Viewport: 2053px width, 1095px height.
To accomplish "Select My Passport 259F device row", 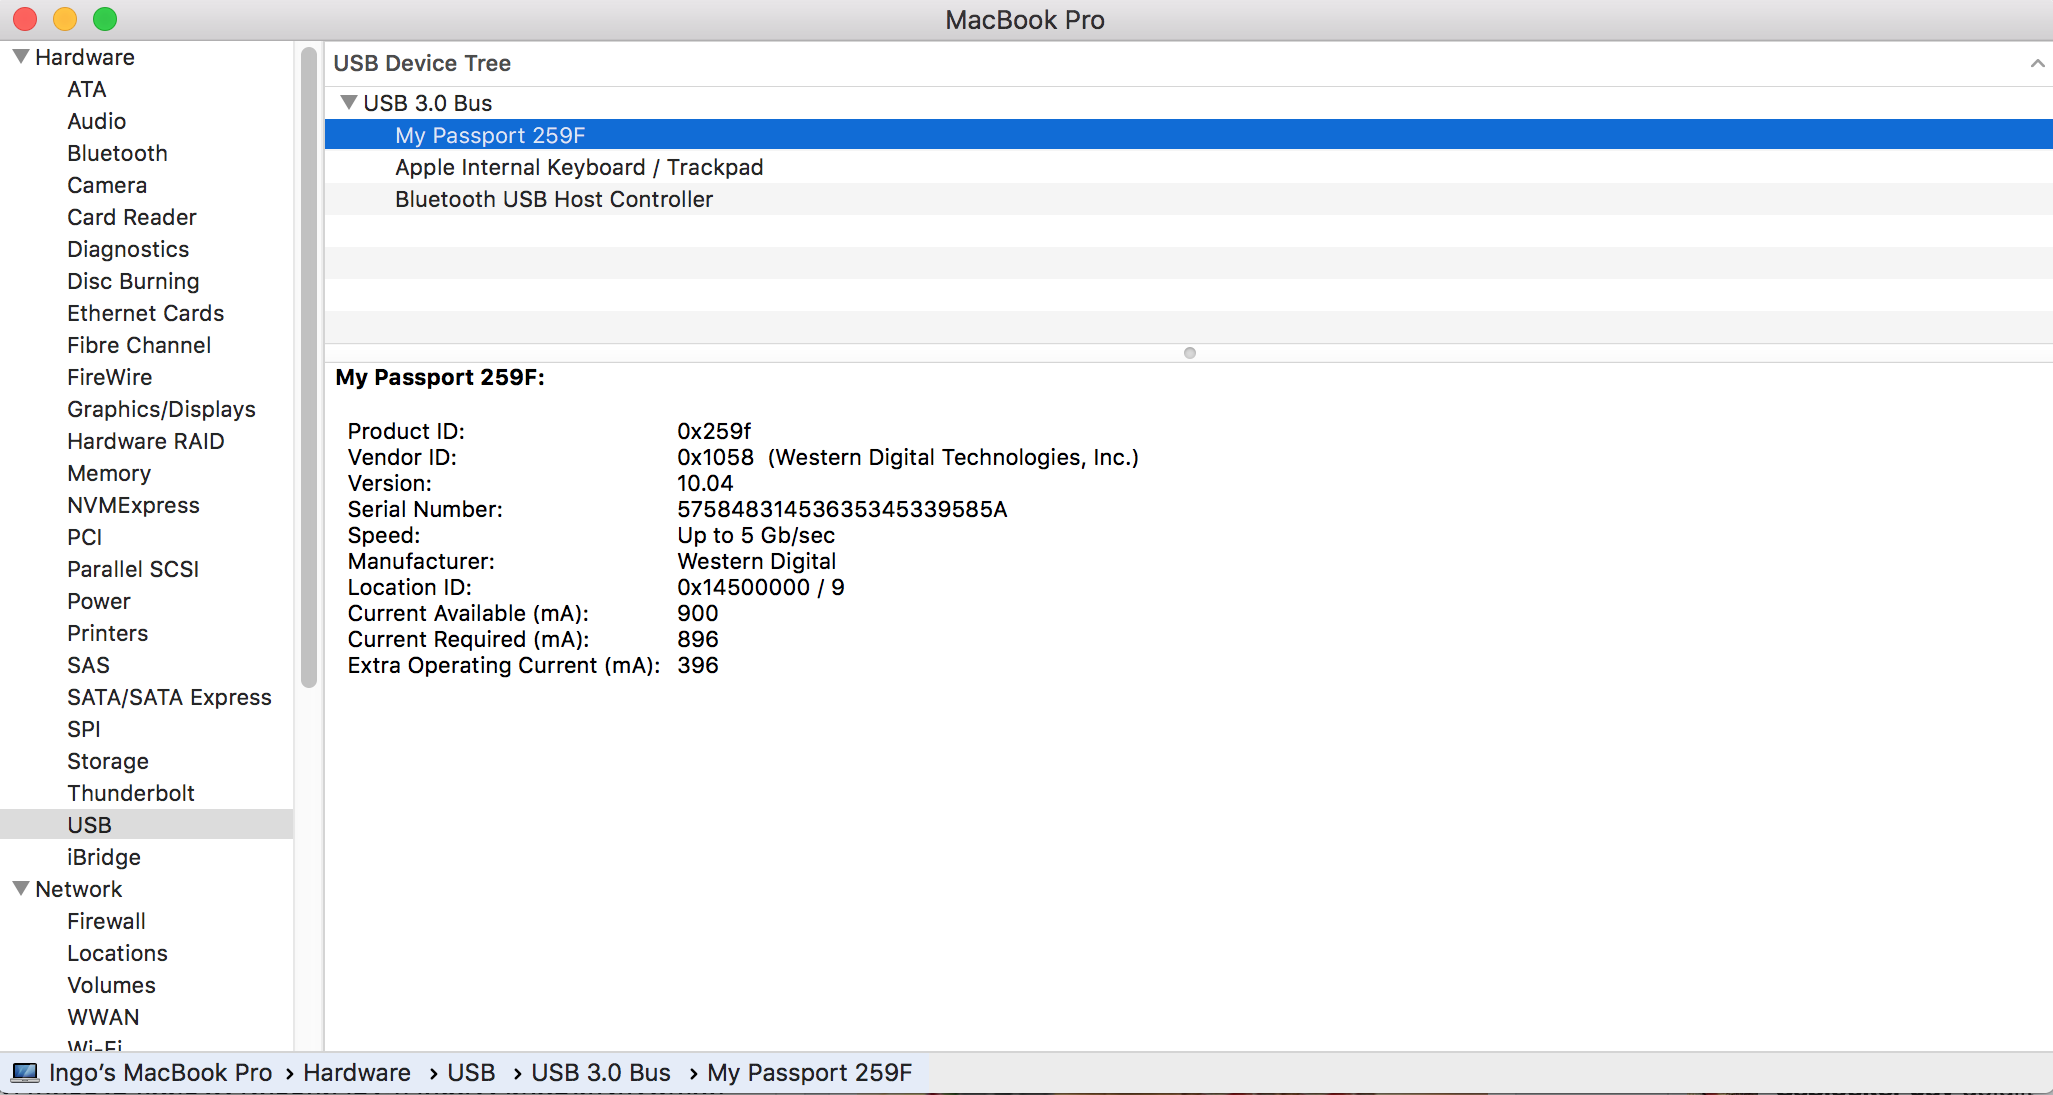I will [x=489, y=135].
